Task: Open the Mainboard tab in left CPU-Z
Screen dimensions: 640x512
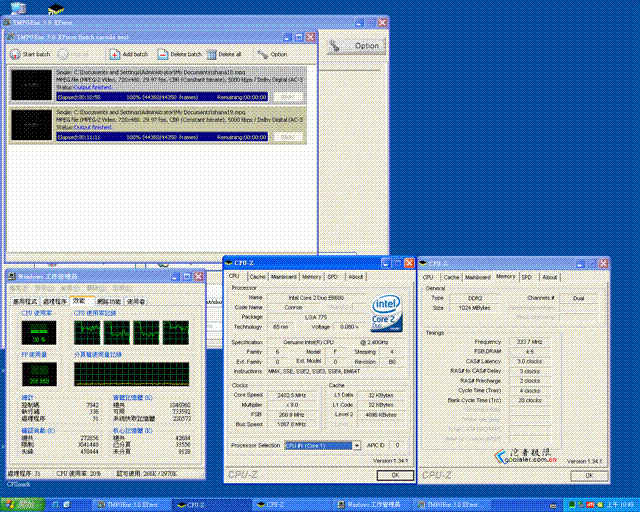Action: tap(284, 277)
